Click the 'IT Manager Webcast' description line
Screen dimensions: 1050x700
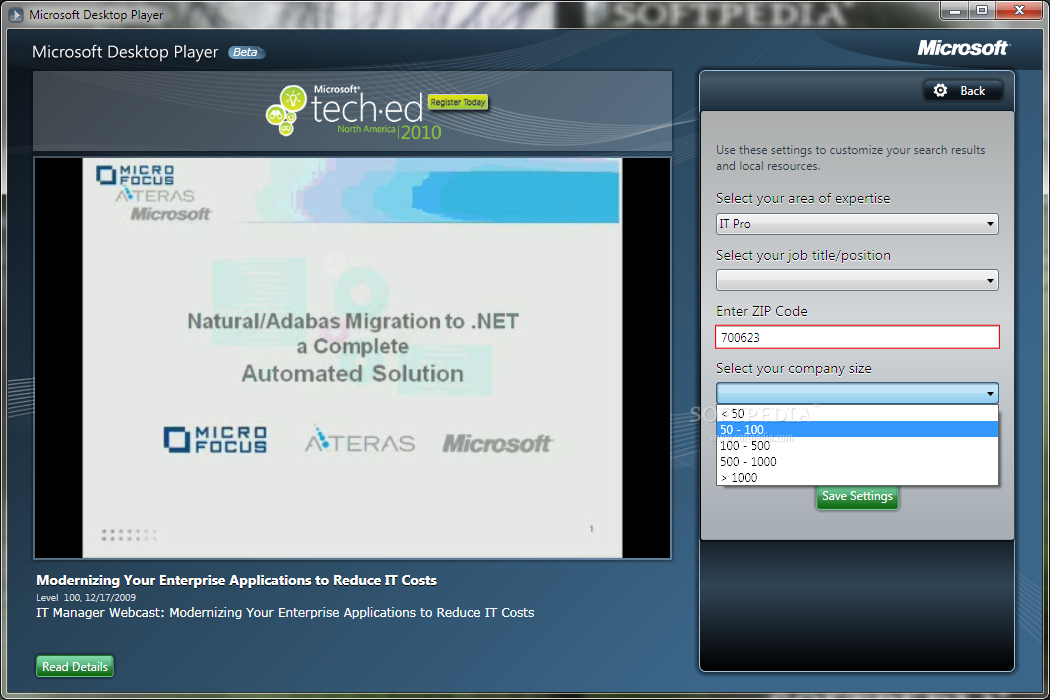tap(285, 612)
